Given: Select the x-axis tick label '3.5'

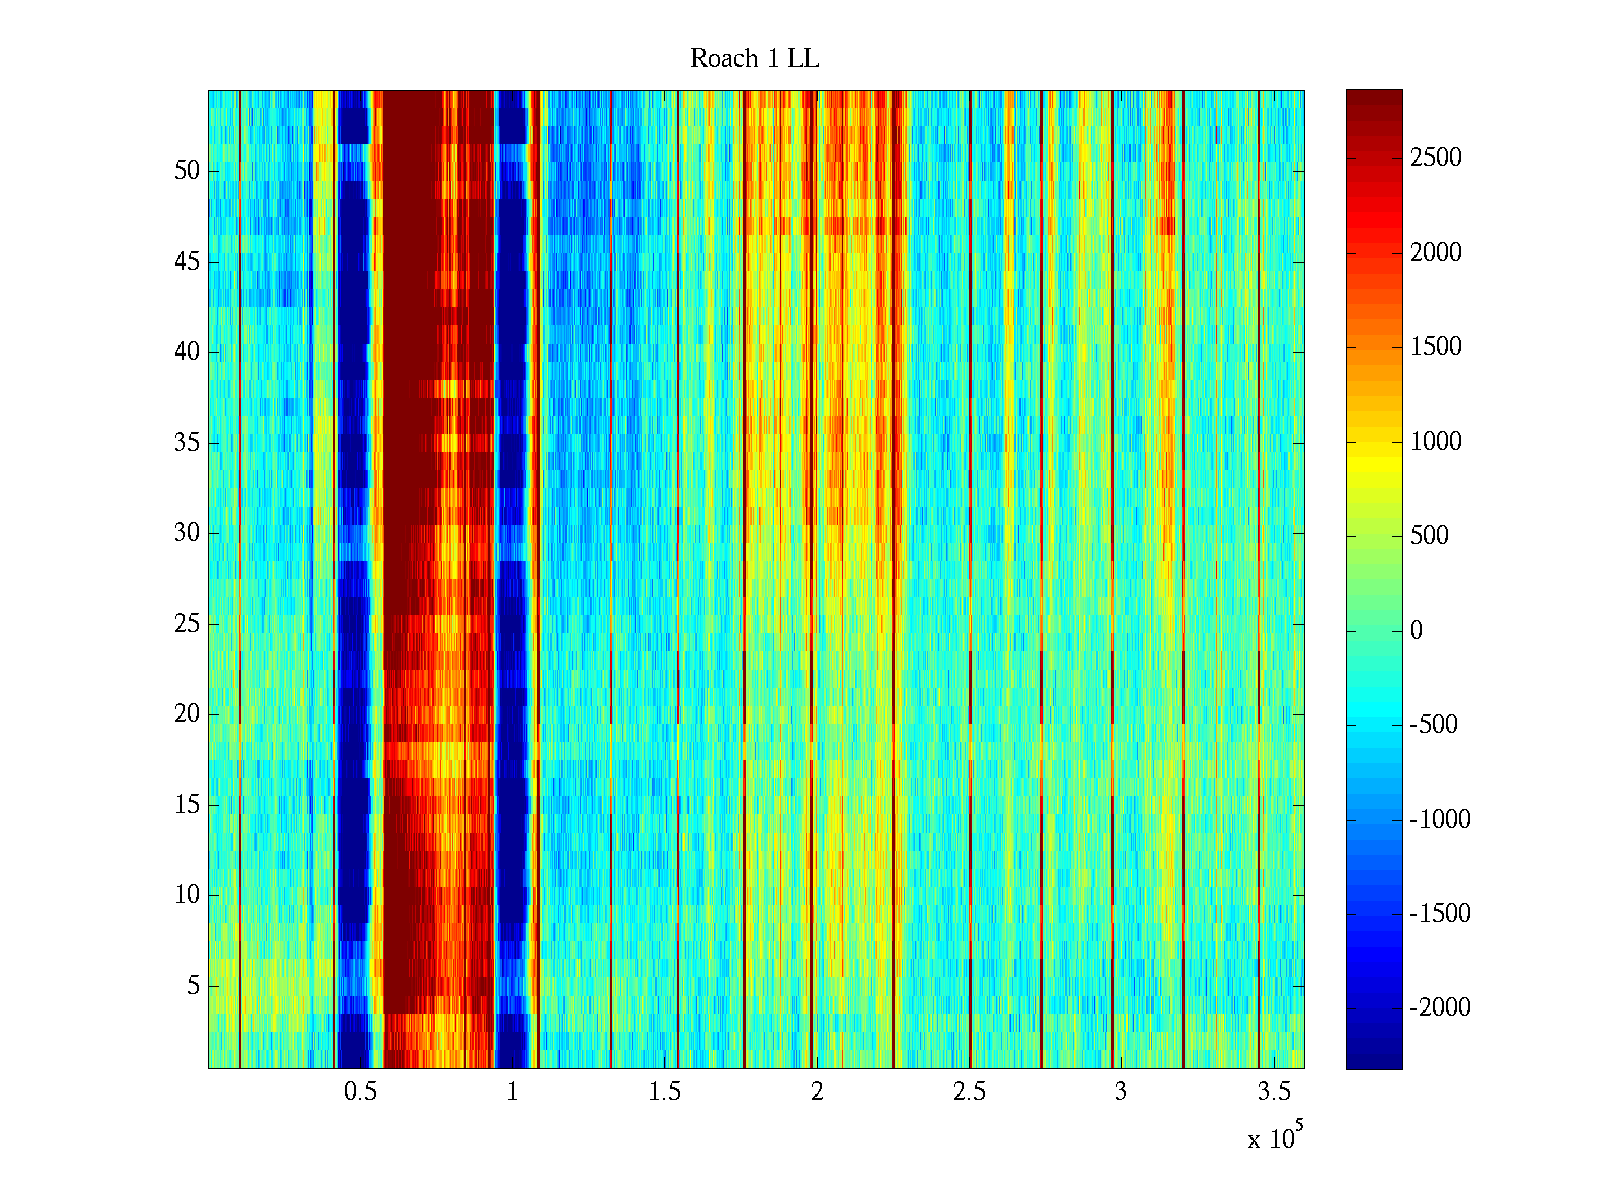Looking at the screenshot, I should 1272,1092.
